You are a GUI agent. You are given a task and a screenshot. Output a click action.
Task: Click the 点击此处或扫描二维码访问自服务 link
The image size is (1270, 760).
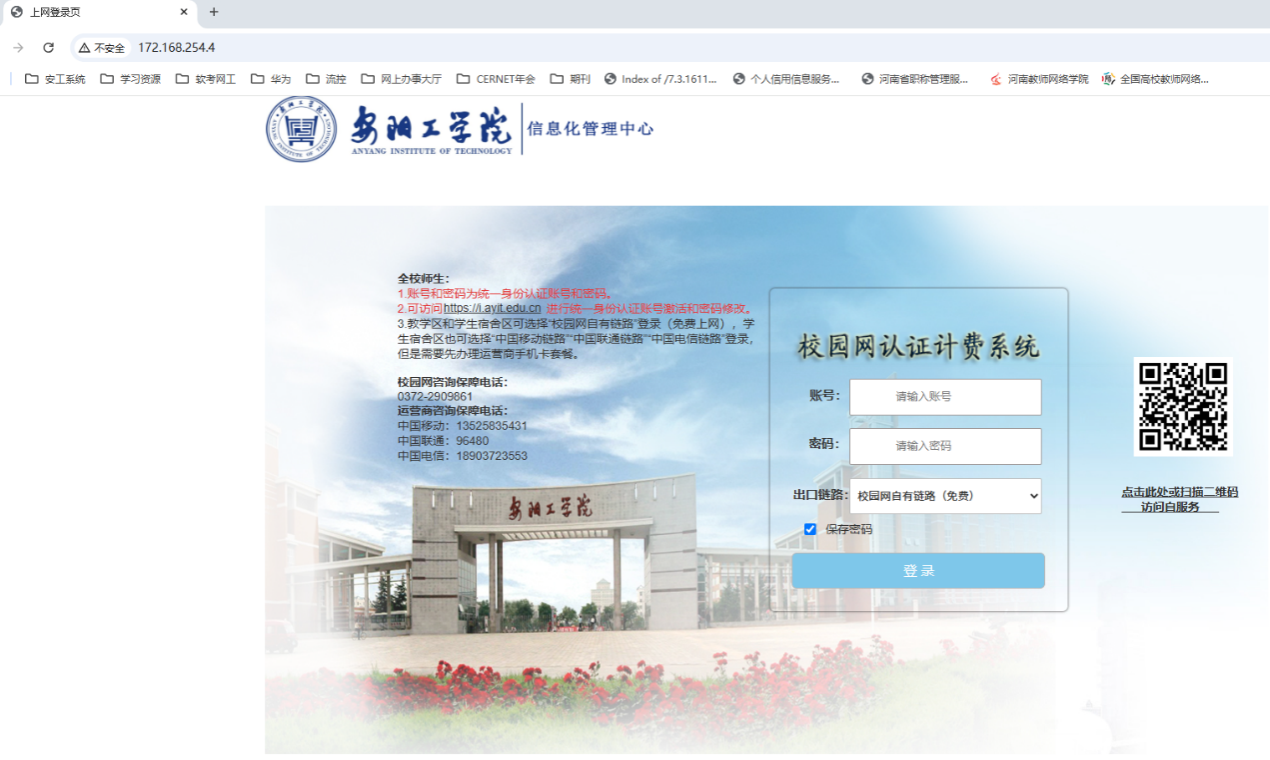coord(1179,499)
